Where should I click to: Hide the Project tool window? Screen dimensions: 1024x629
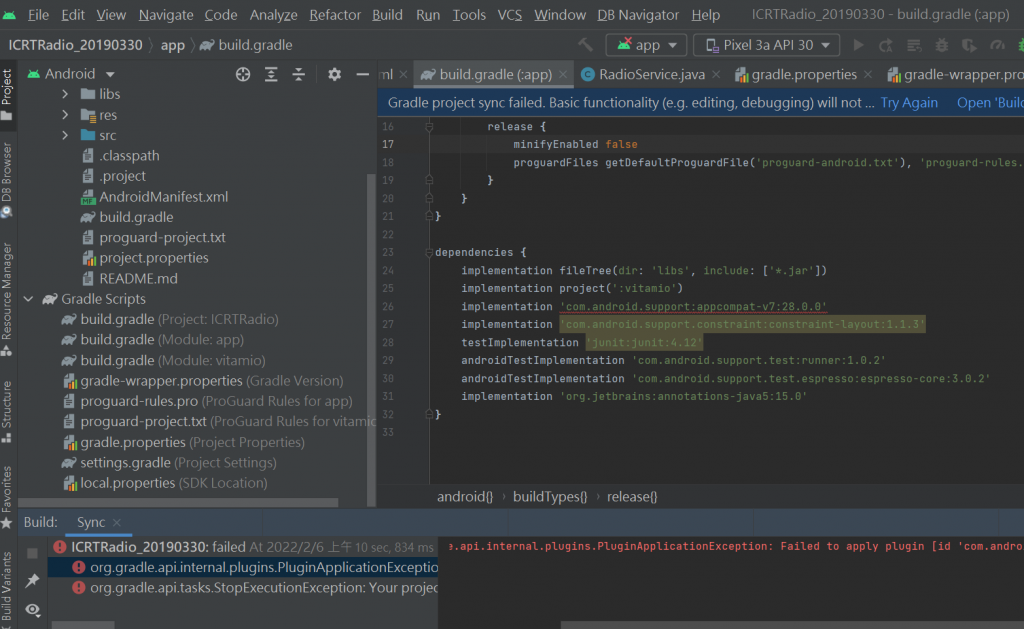click(x=362, y=74)
